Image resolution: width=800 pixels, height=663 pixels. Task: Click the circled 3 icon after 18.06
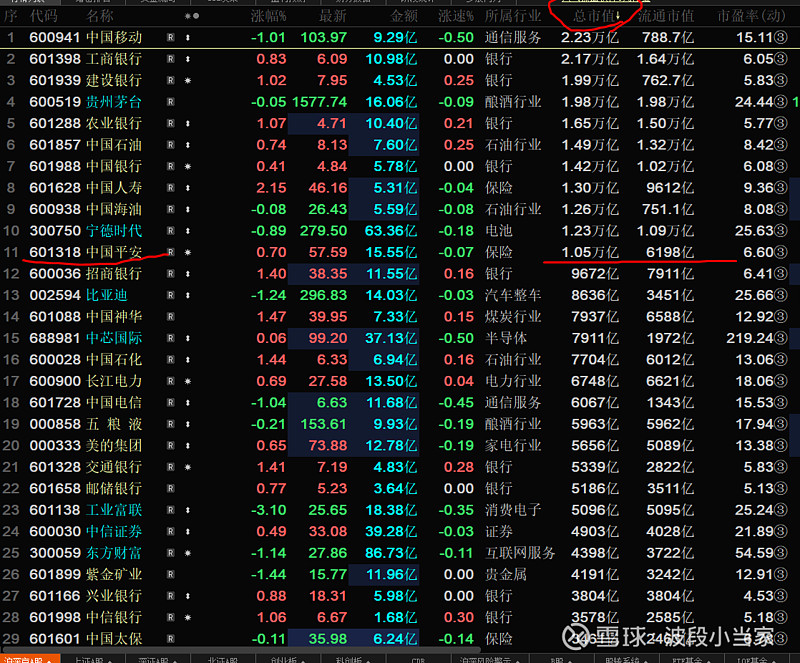click(781, 381)
